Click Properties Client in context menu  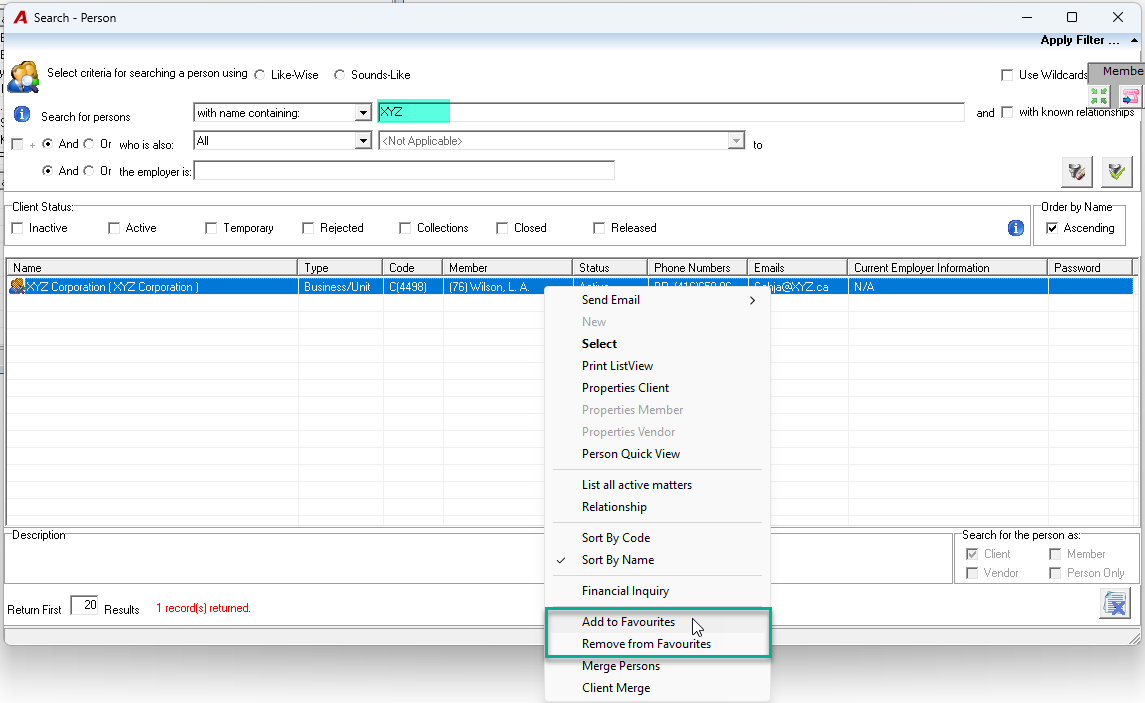point(657,388)
